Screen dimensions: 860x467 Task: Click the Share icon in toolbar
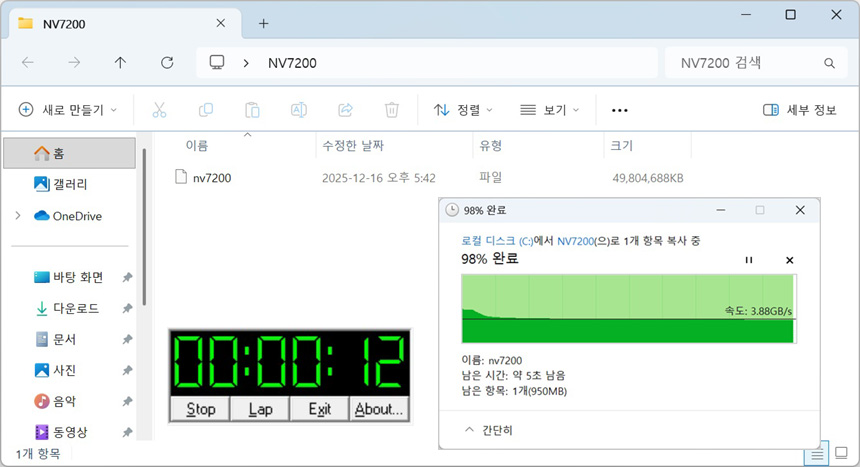pyautogui.click(x=345, y=110)
